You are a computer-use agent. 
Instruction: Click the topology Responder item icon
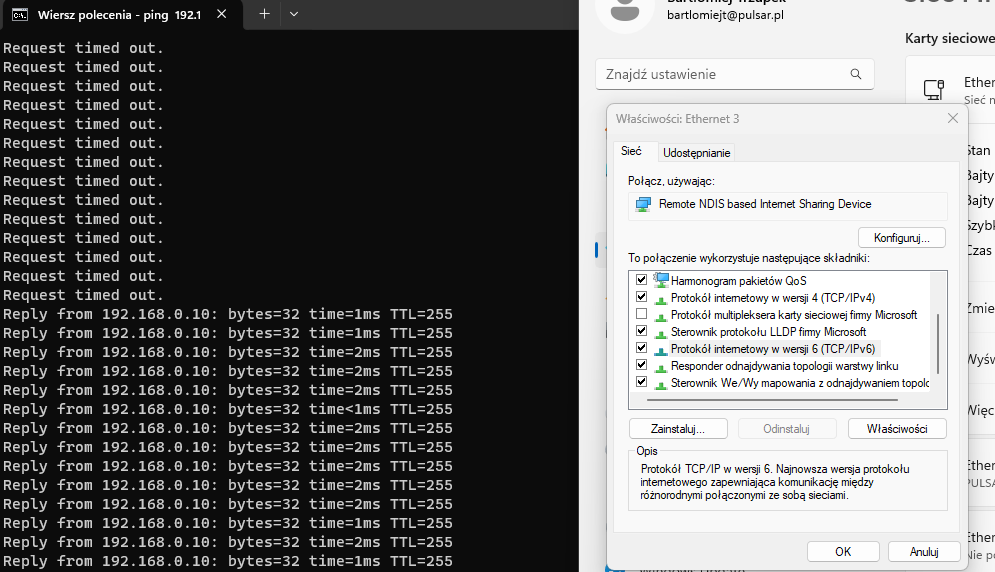[661, 367]
